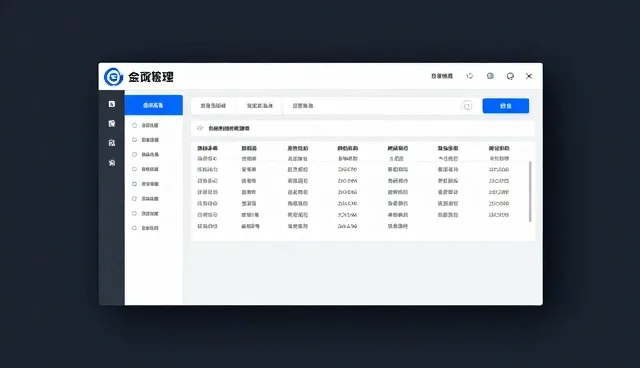Viewport: 640px width, 368px height.
Task: Open the third icon in the dark sidebar
Action: 111,143
